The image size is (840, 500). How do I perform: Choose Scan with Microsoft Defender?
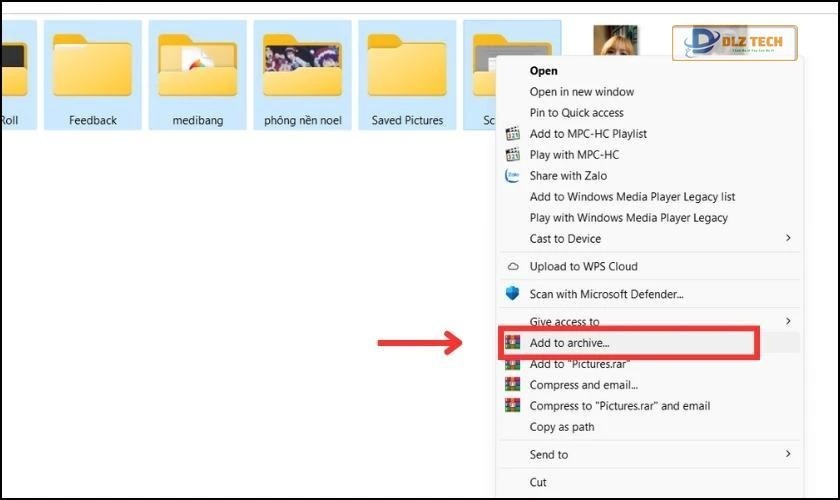click(606, 294)
